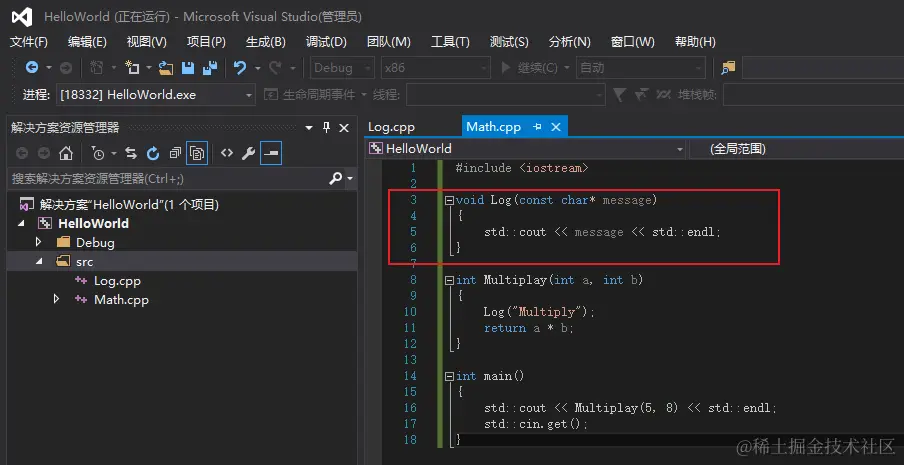Open the 分析(N) menu
The height and width of the screenshot is (465, 904).
(x=570, y=42)
